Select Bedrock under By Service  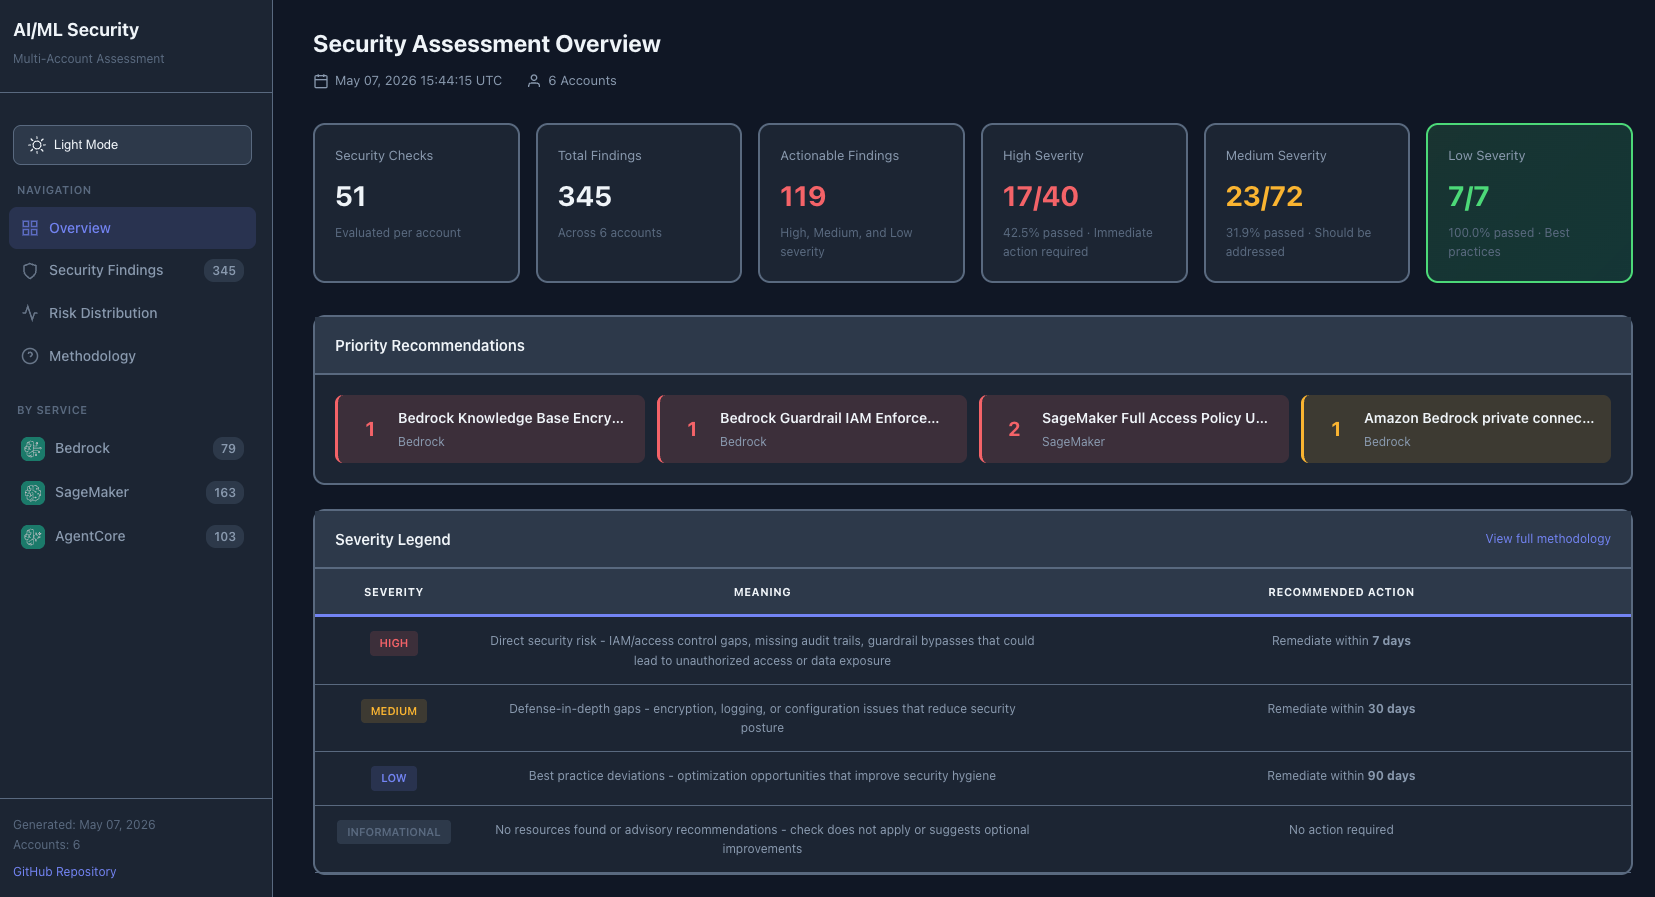pyautogui.click(x=132, y=448)
